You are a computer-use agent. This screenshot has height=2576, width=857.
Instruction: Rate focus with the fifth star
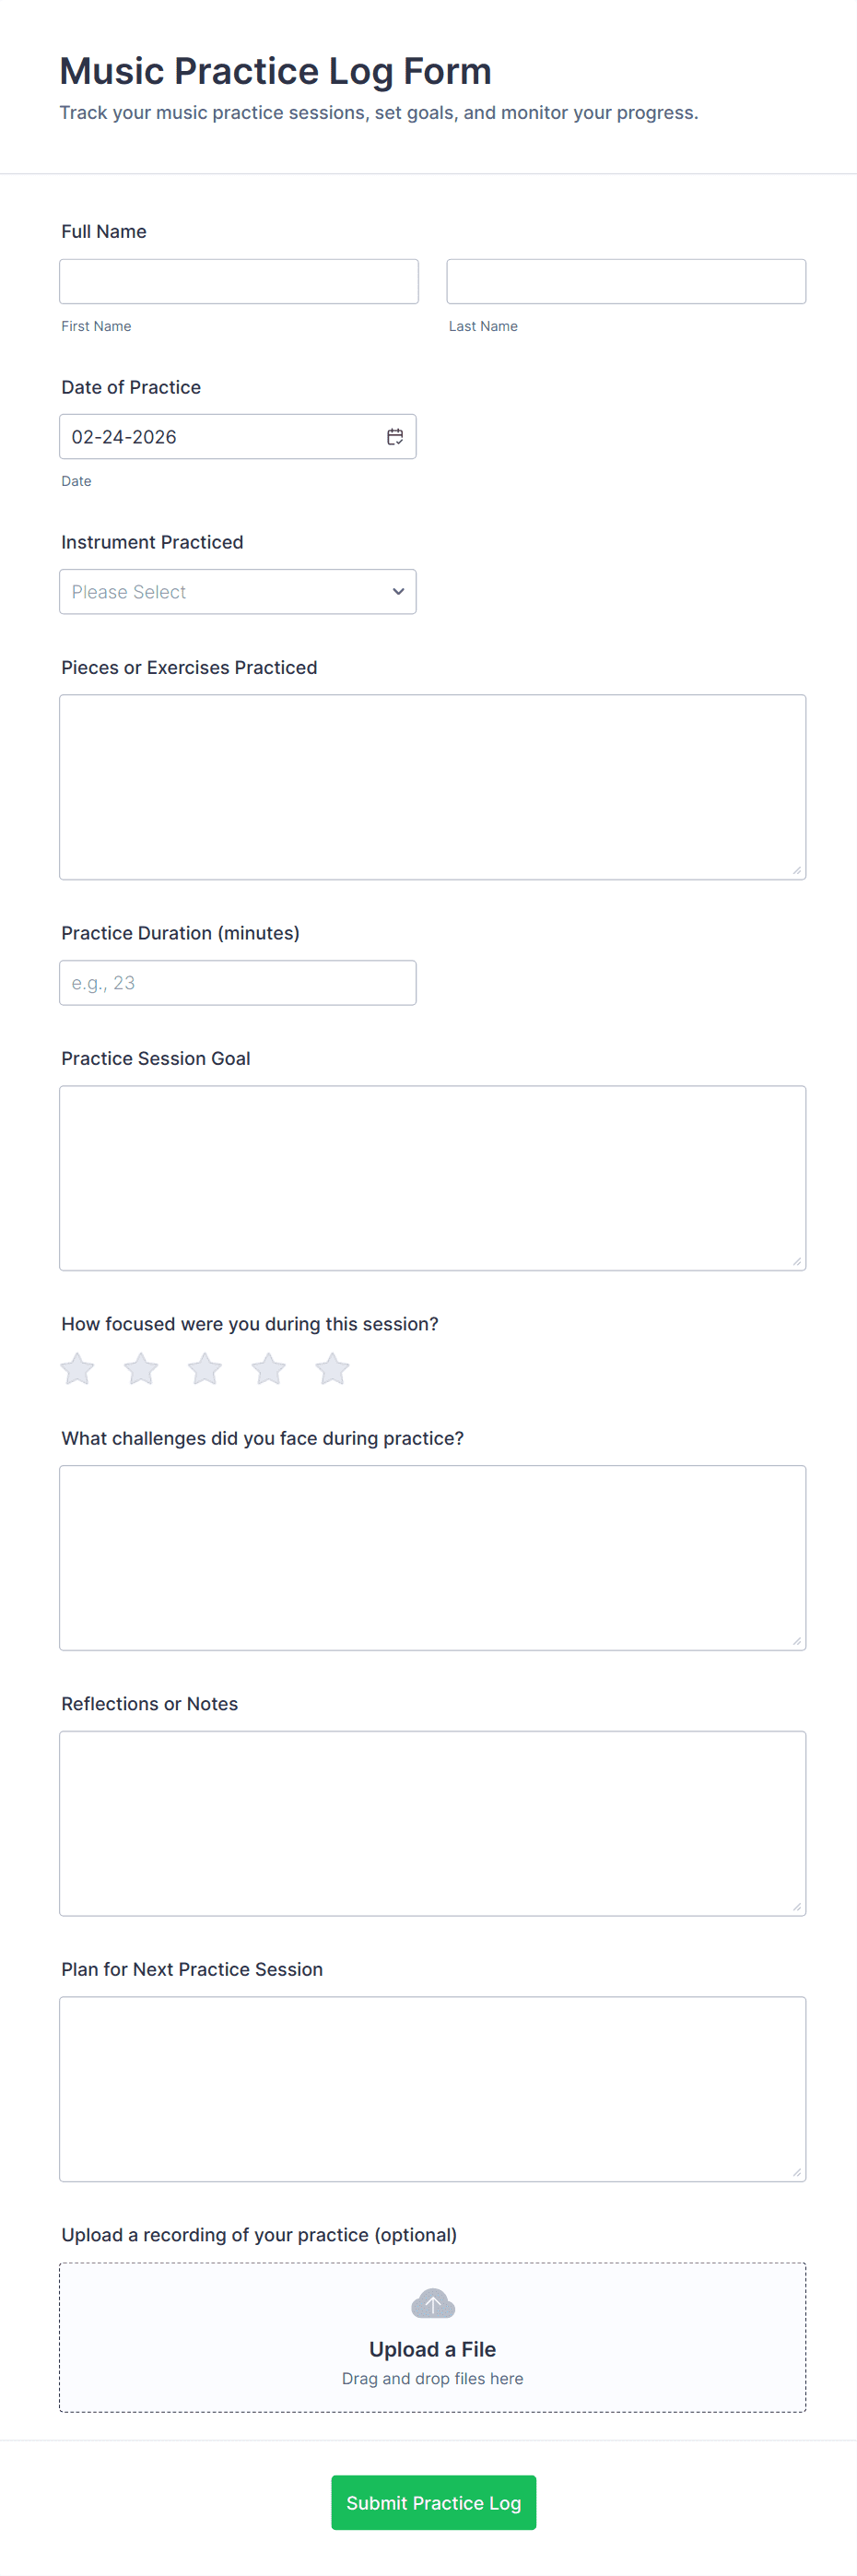(x=332, y=1369)
